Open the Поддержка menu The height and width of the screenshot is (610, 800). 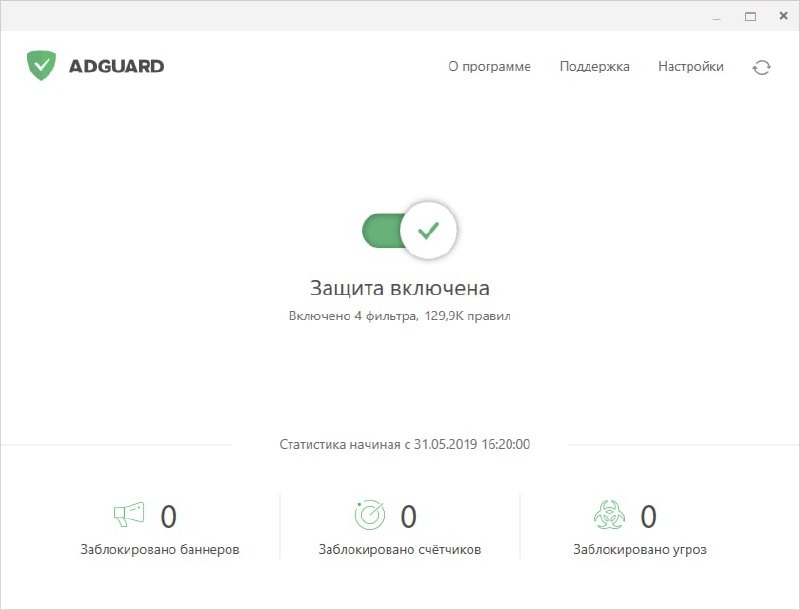(594, 66)
